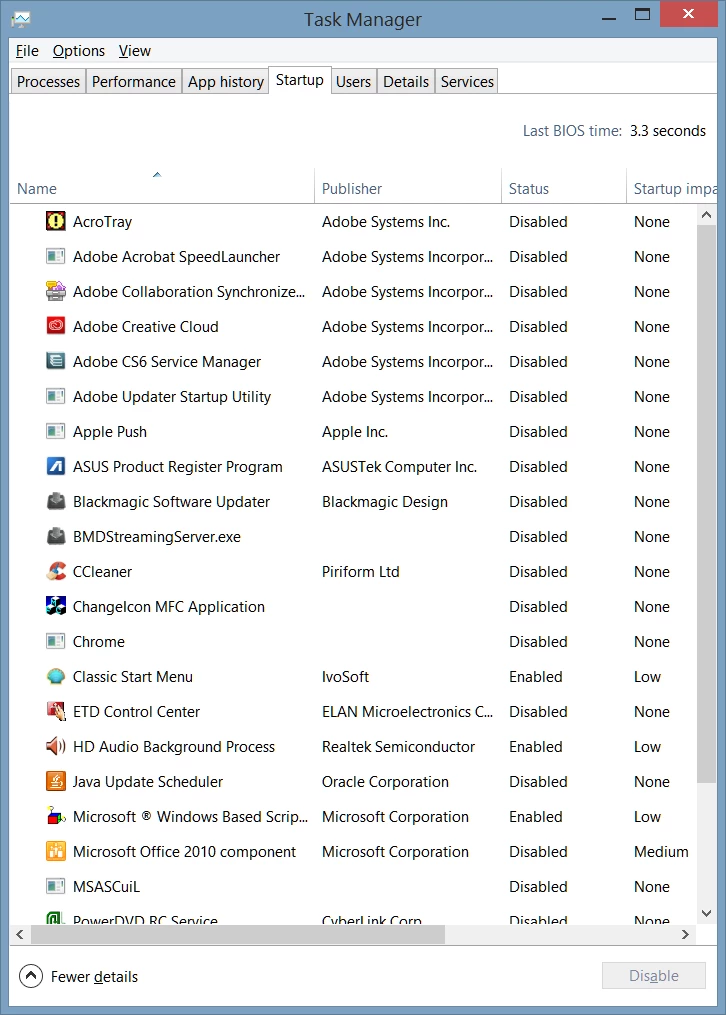
Task: Sort by the Publisher column header
Action: [408, 186]
